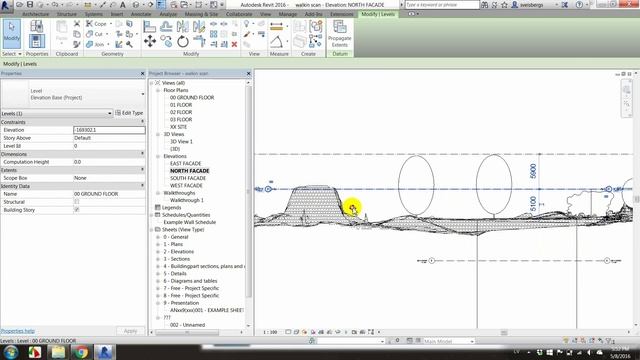Screen dimensions: 640x360
Task: Click the Apply button in Properties
Action: click(x=130, y=331)
